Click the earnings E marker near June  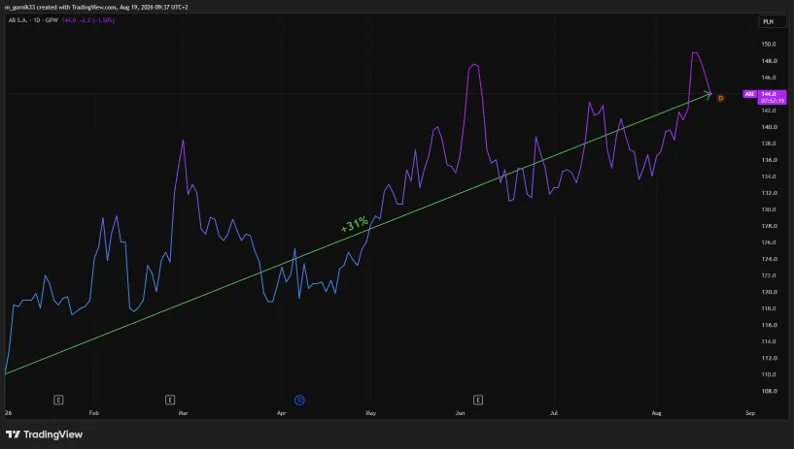[x=478, y=400]
